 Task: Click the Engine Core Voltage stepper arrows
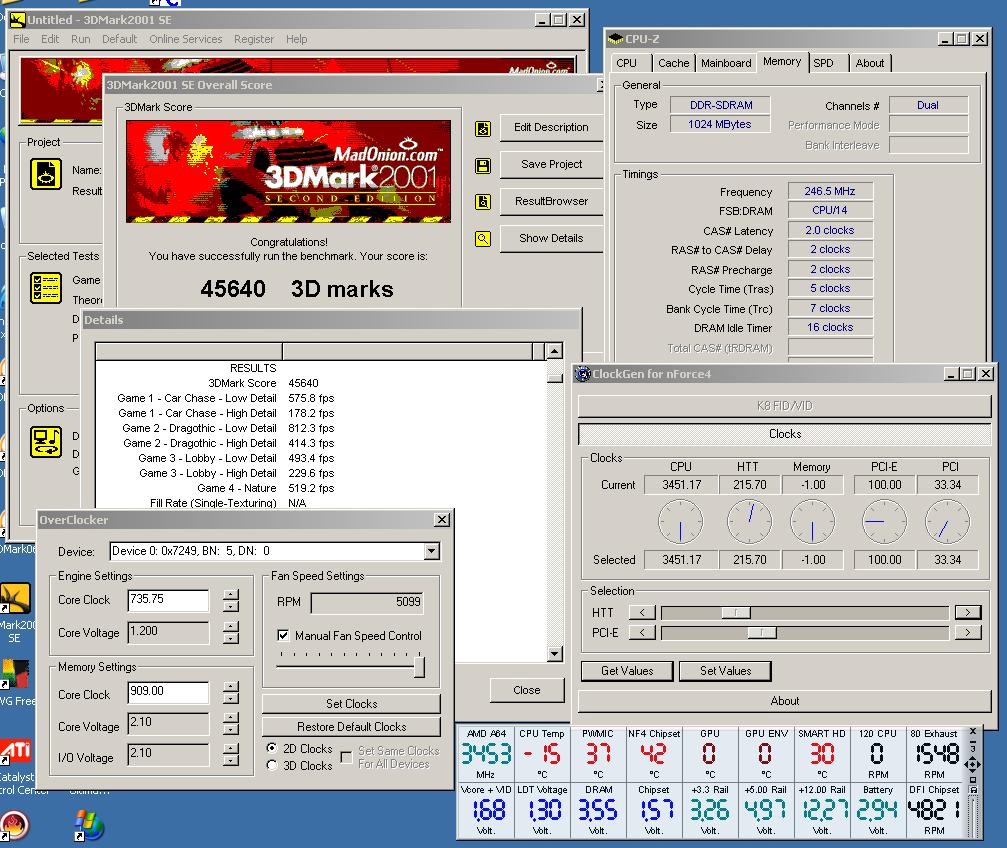(x=231, y=632)
